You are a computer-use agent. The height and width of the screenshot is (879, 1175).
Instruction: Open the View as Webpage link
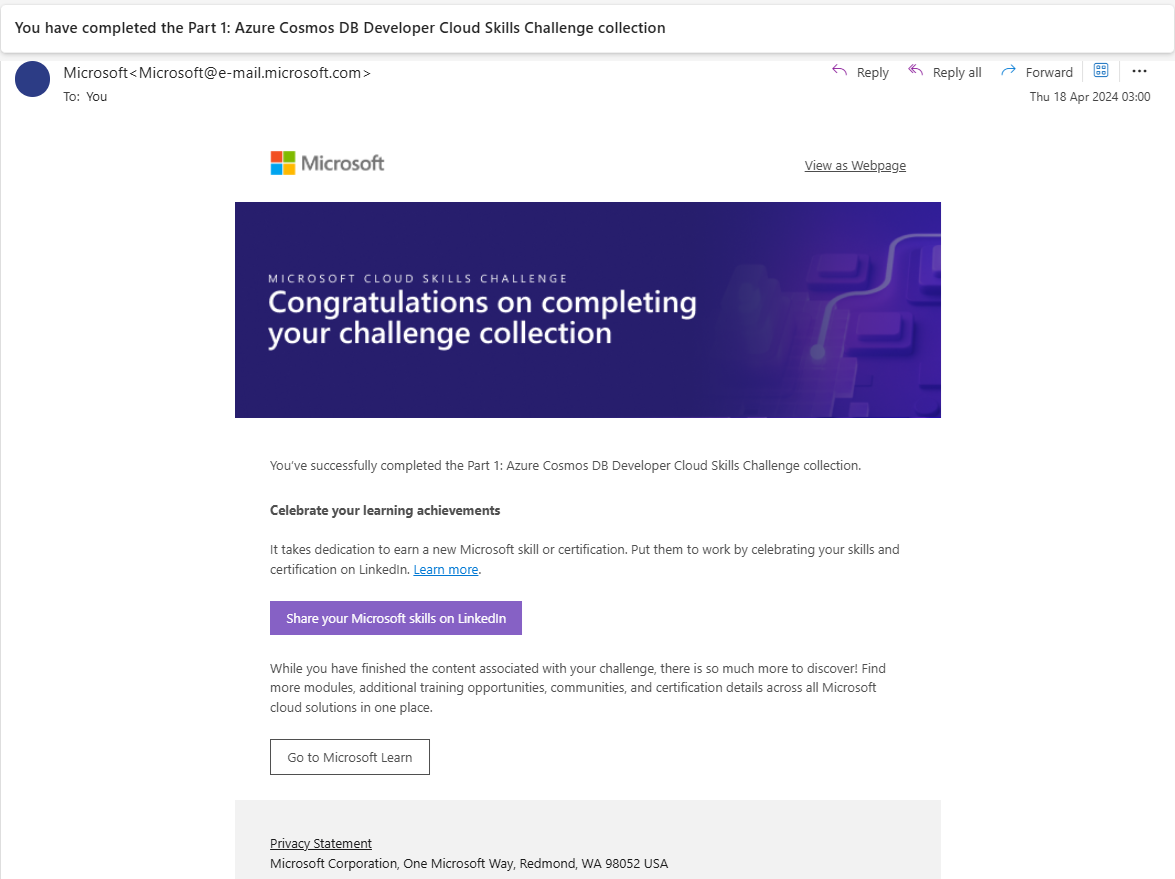tap(855, 166)
